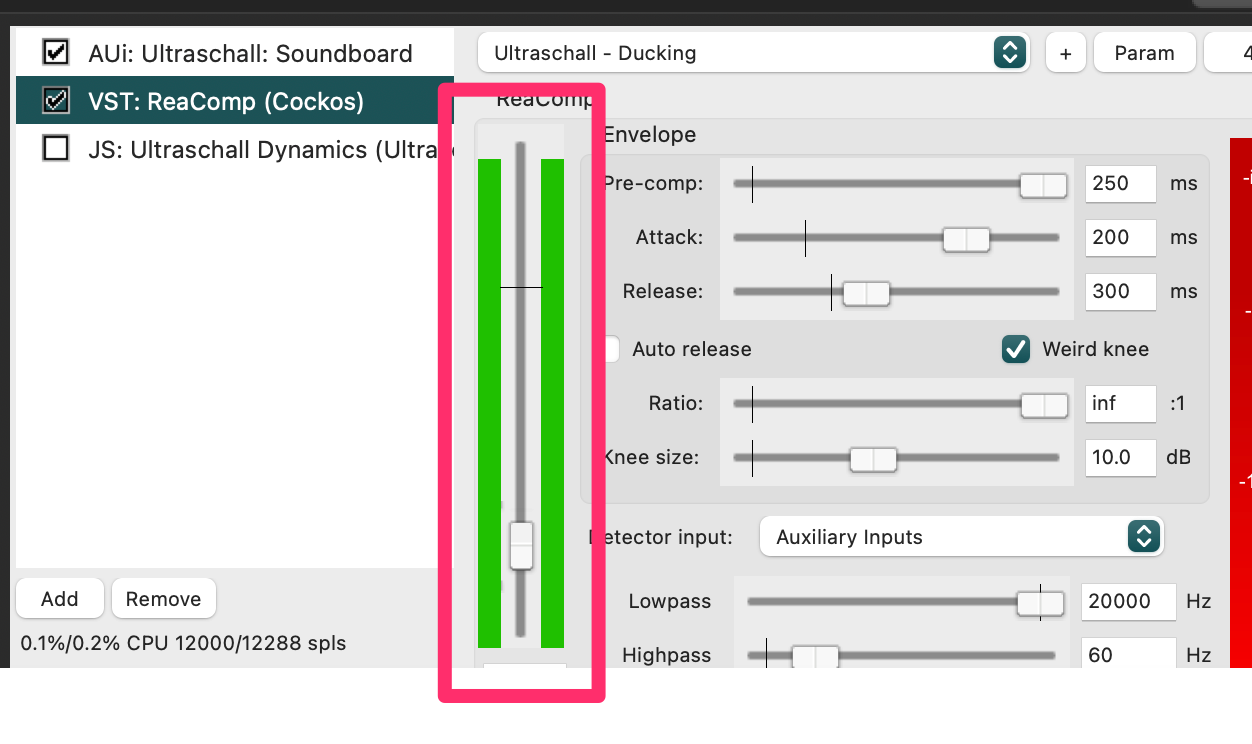Click the plus button beside preset
This screenshot has width=1252, height=744.
(1065, 53)
